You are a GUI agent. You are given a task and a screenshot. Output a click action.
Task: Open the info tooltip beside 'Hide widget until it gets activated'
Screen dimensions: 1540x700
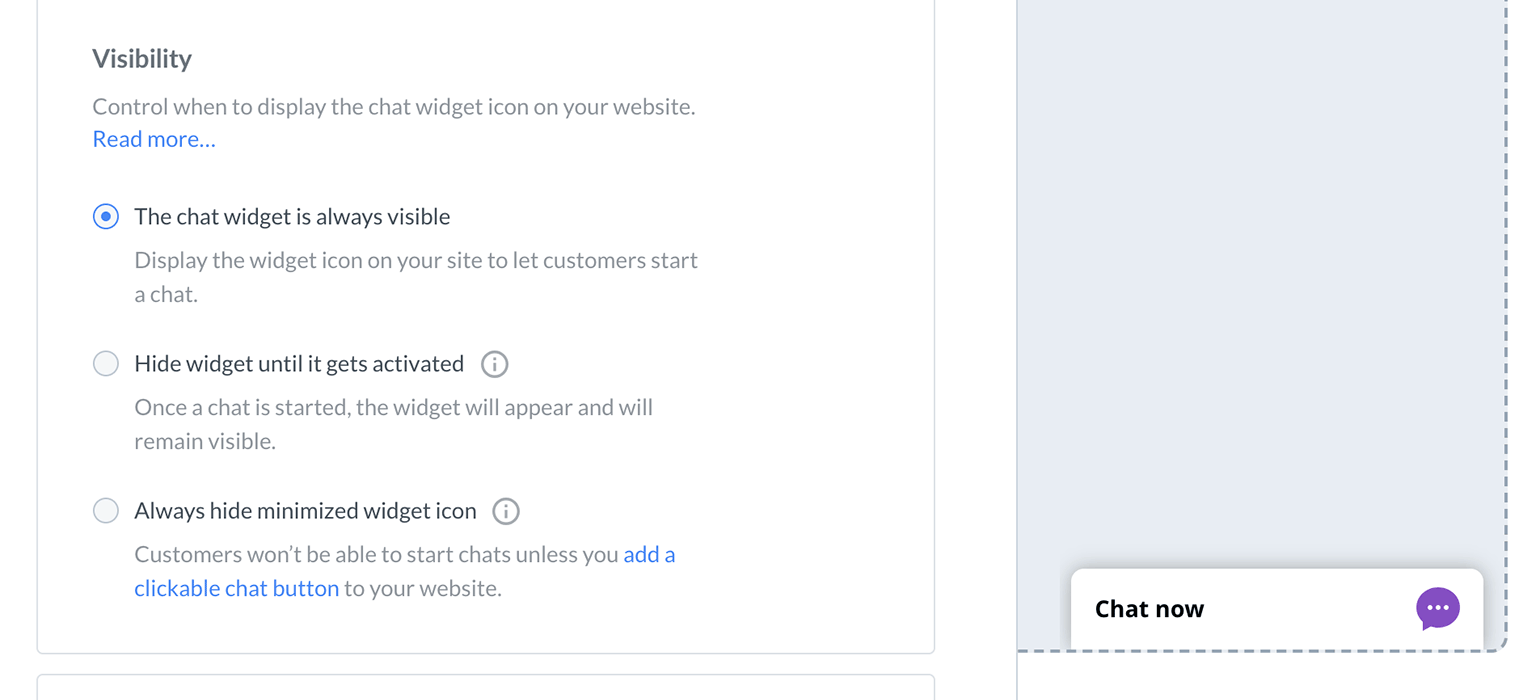(x=494, y=364)
